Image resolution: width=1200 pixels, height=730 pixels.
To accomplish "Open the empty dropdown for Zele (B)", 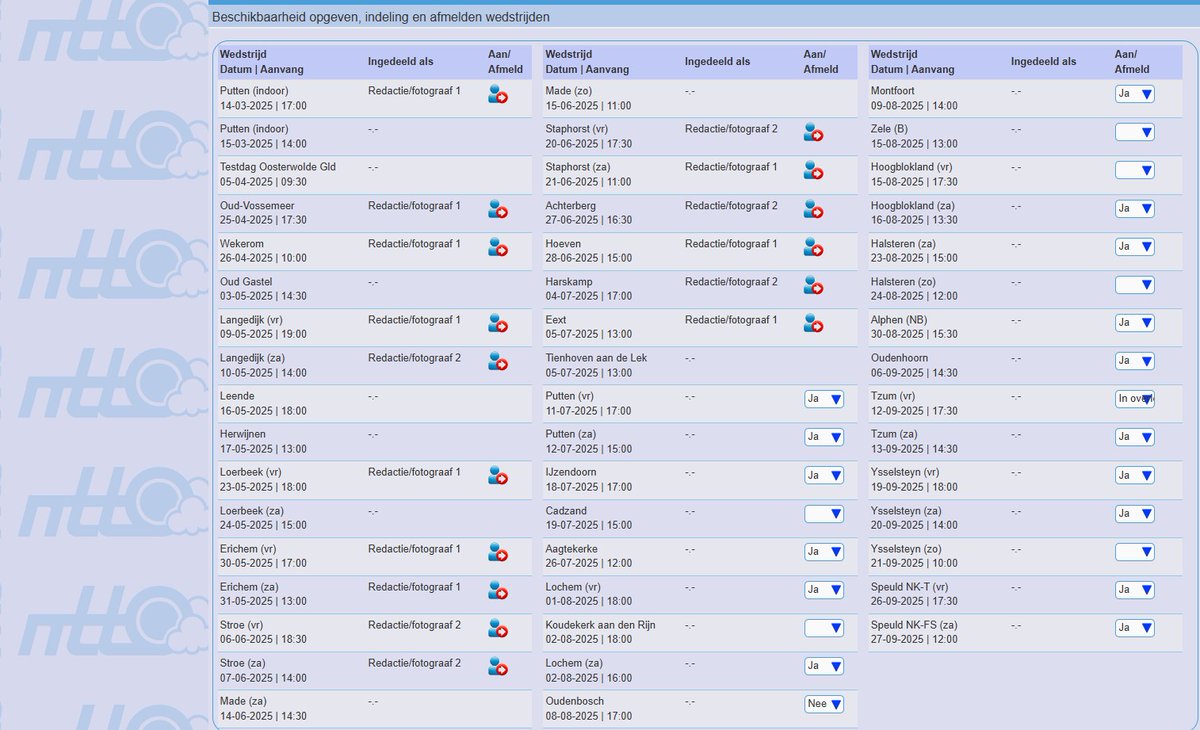I will (x=1135, y=132).
